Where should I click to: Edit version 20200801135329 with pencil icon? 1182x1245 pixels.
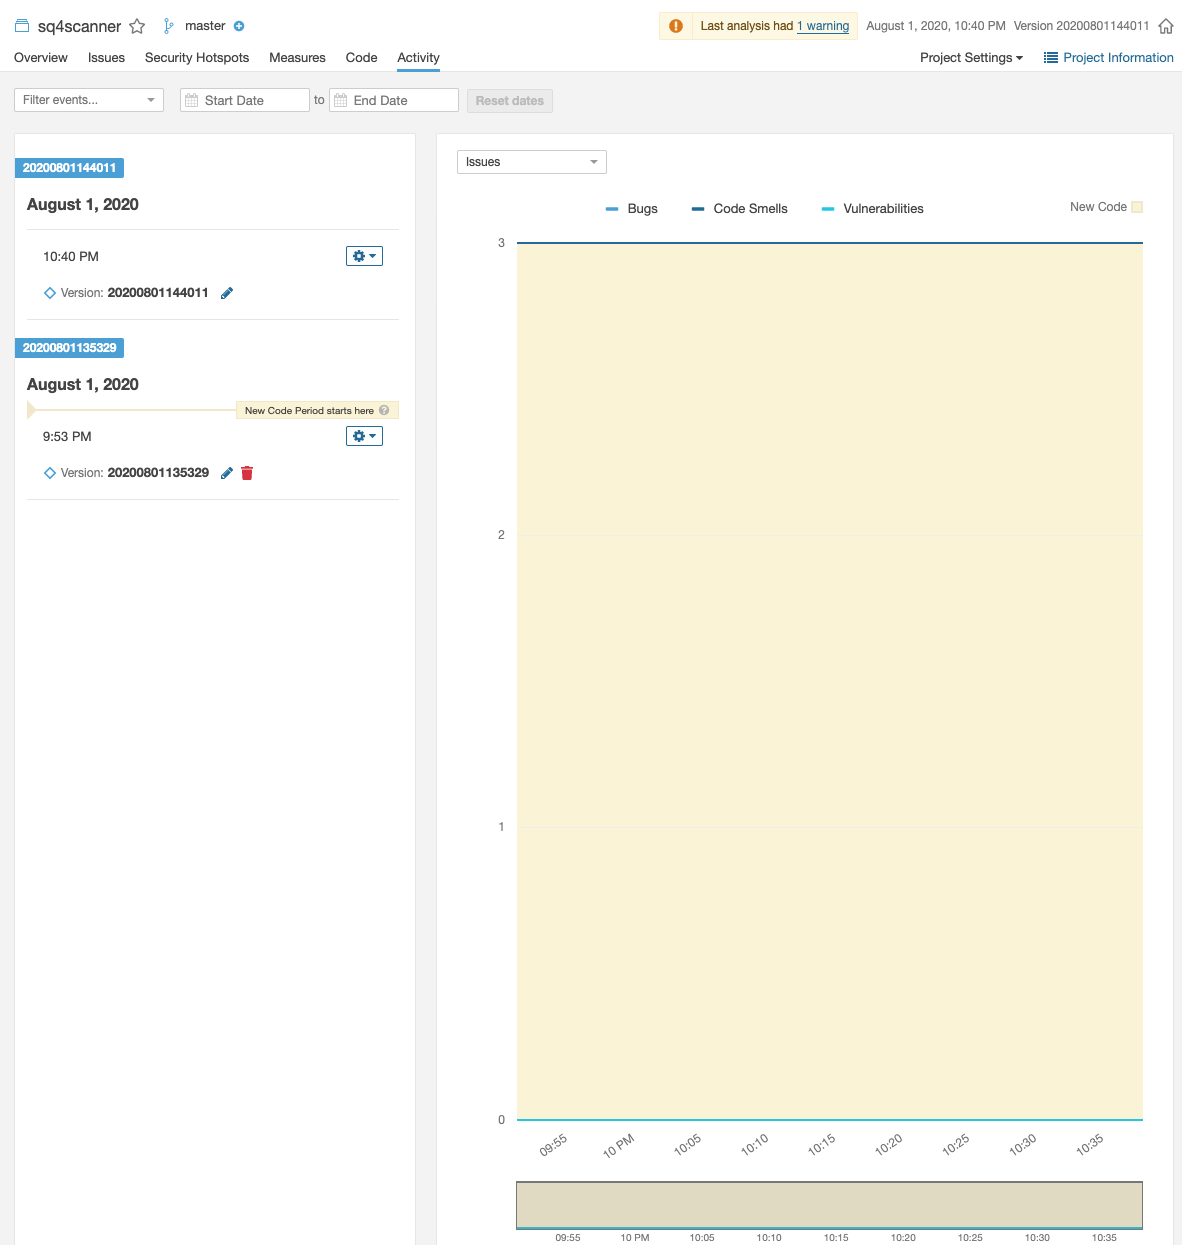pyautogui.click(x=227, y=473)
